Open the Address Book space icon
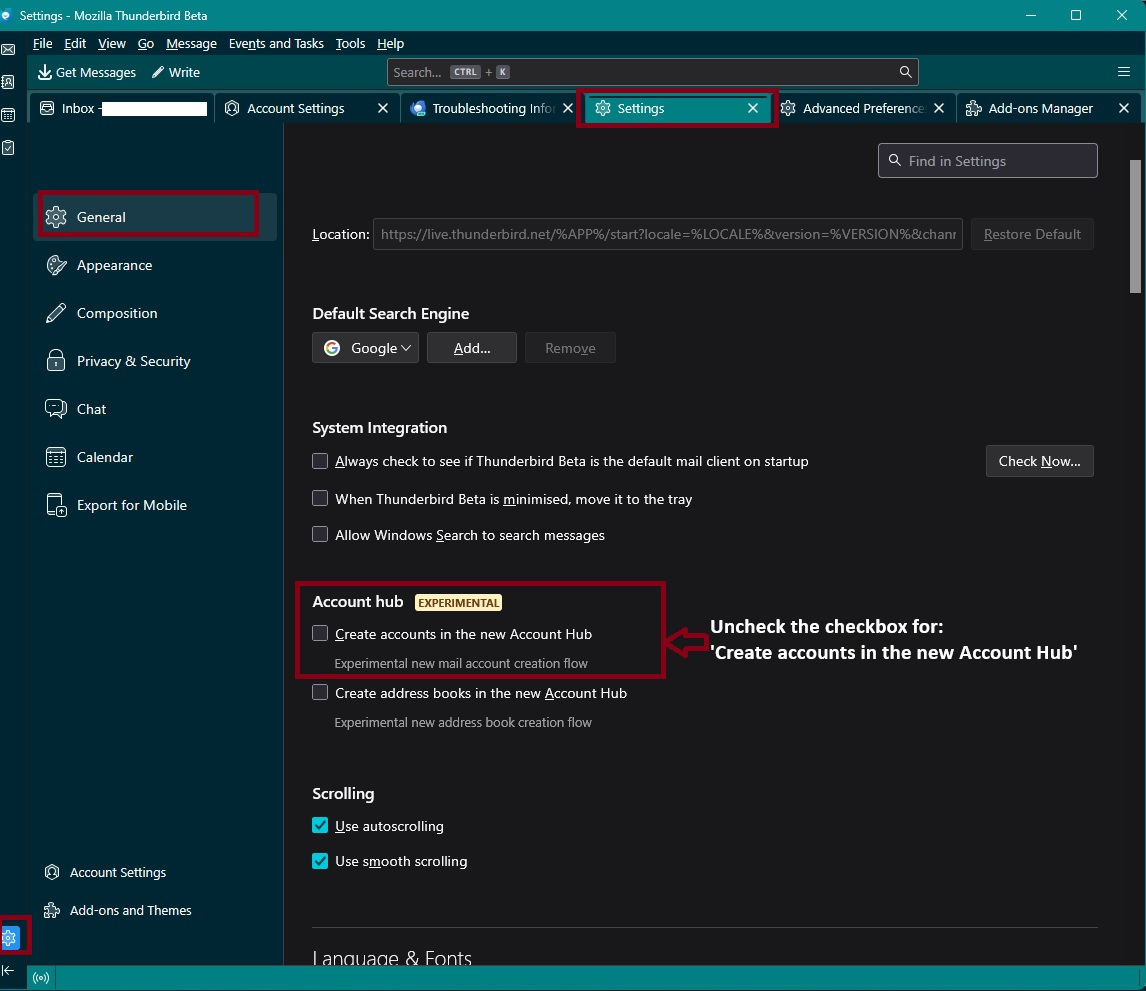 [x=8, y=82]
